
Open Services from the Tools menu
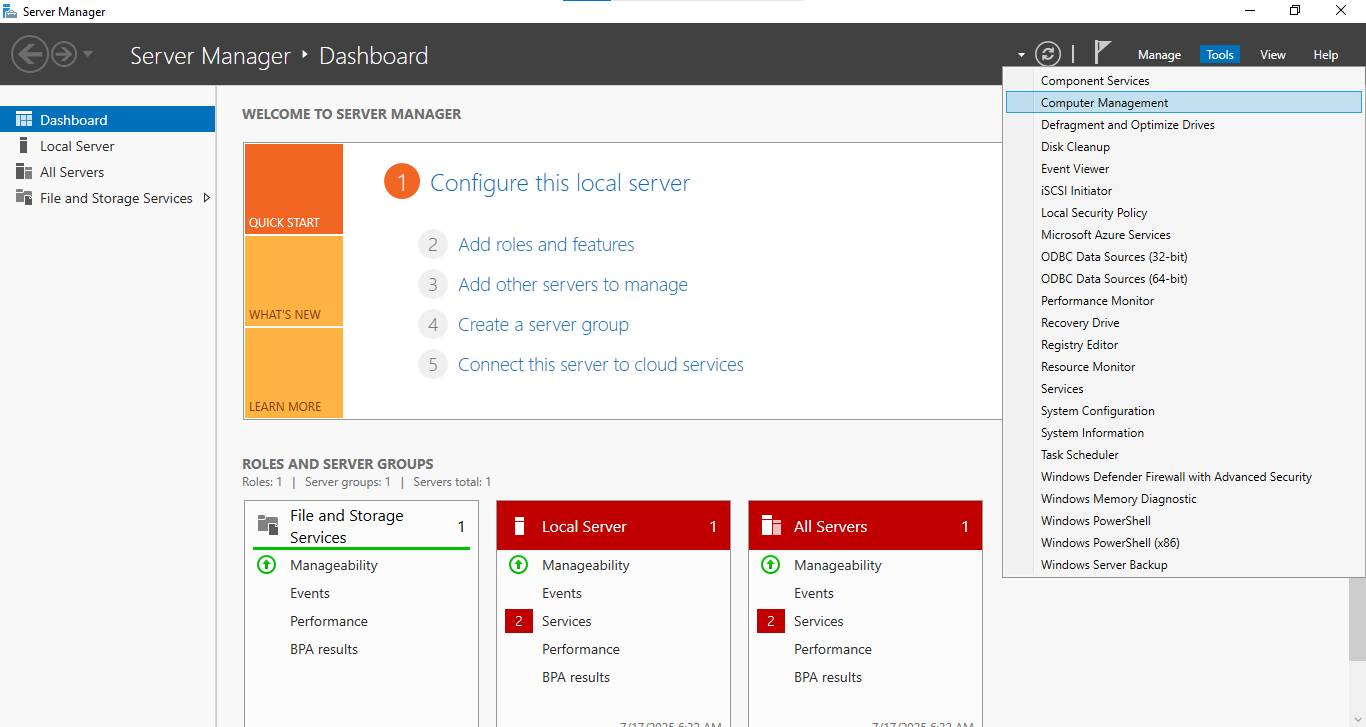pos(1184,389)
